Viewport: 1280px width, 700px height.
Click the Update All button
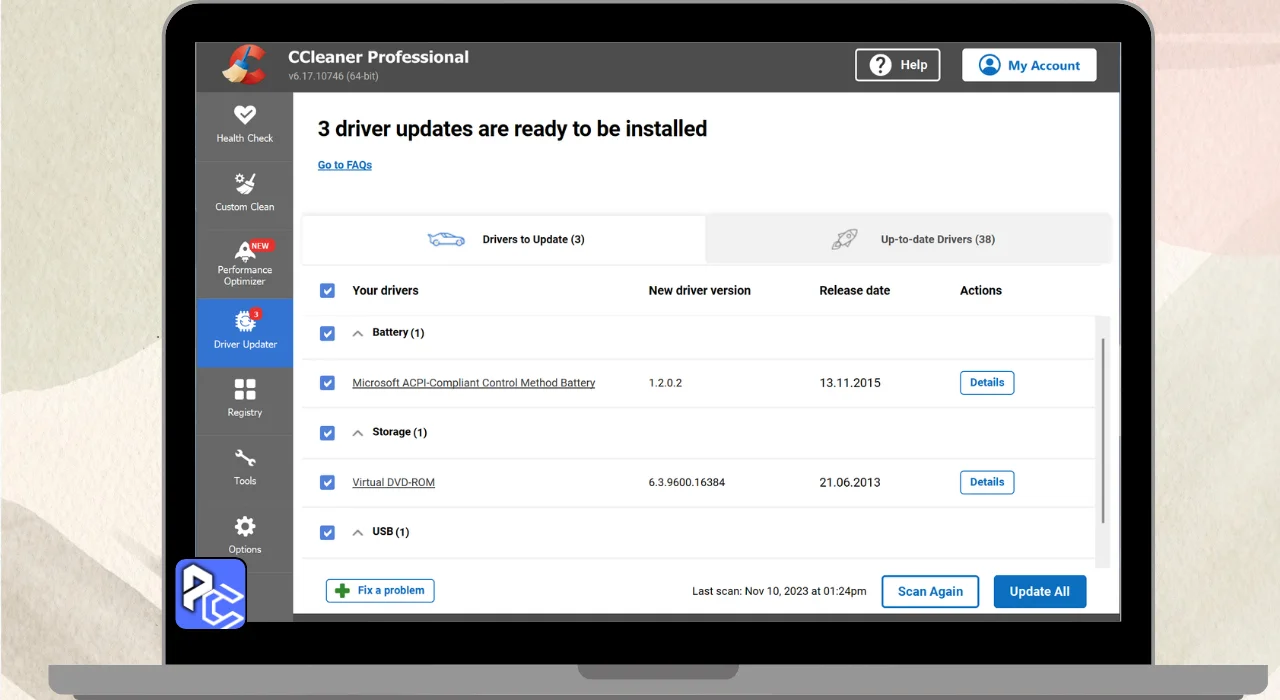(x=1039, y=591)
